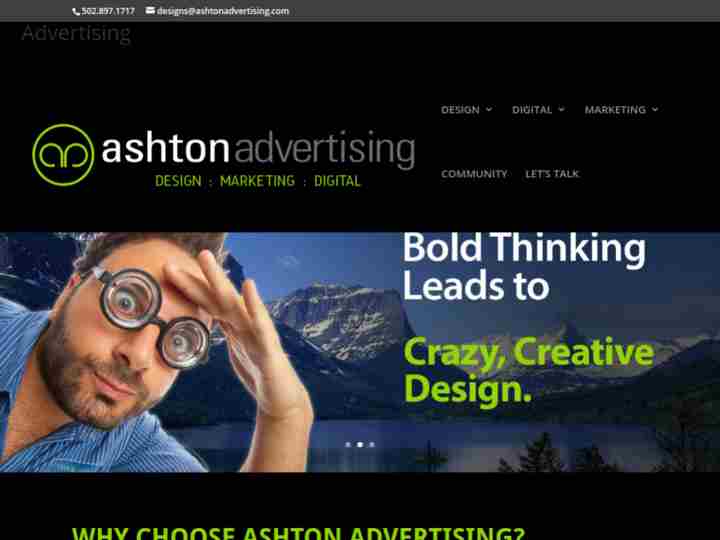Image resolution: width=720 pixels, height=540 pixels.
Task: Click the ashton advertising wordmark logo
Action: [x=258, y=148]
